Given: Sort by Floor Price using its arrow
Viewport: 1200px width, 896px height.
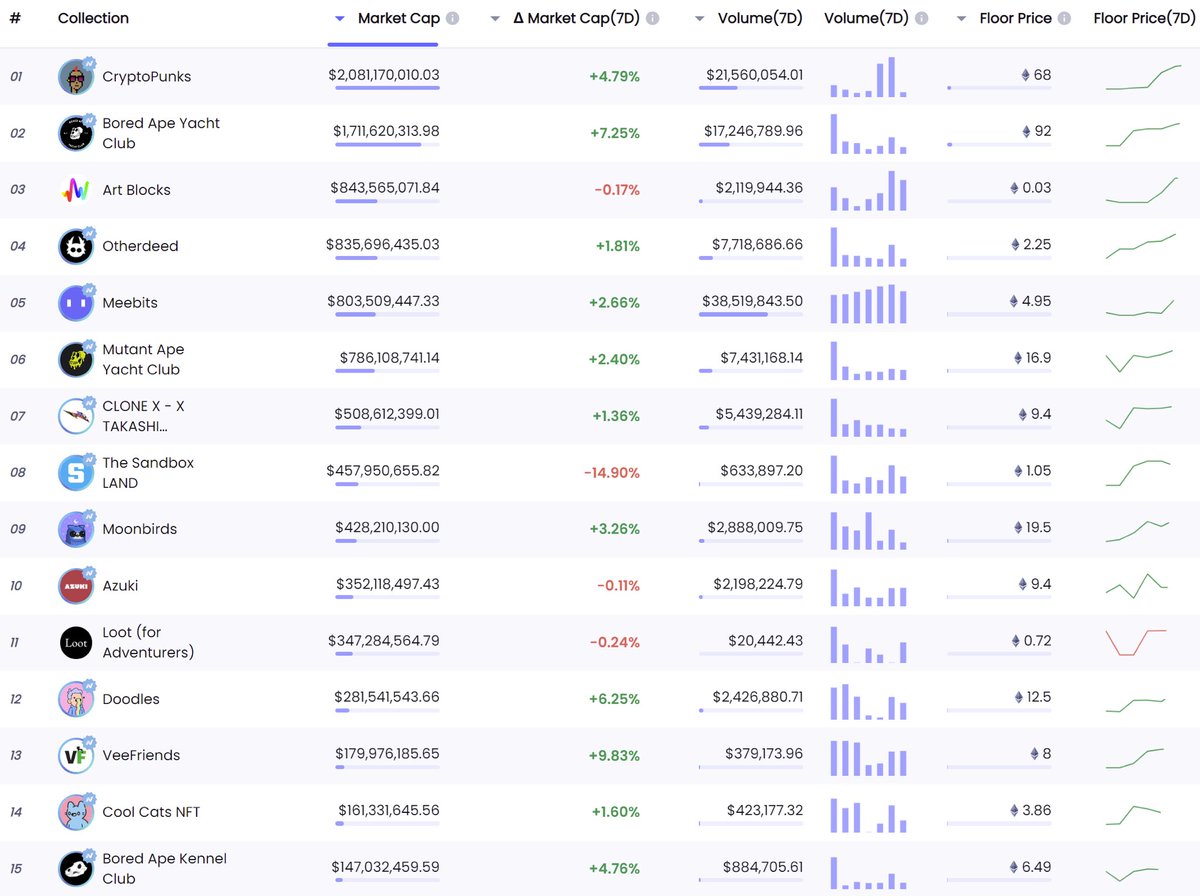Looking at the screenshot, I should click(x=961, y=19).
